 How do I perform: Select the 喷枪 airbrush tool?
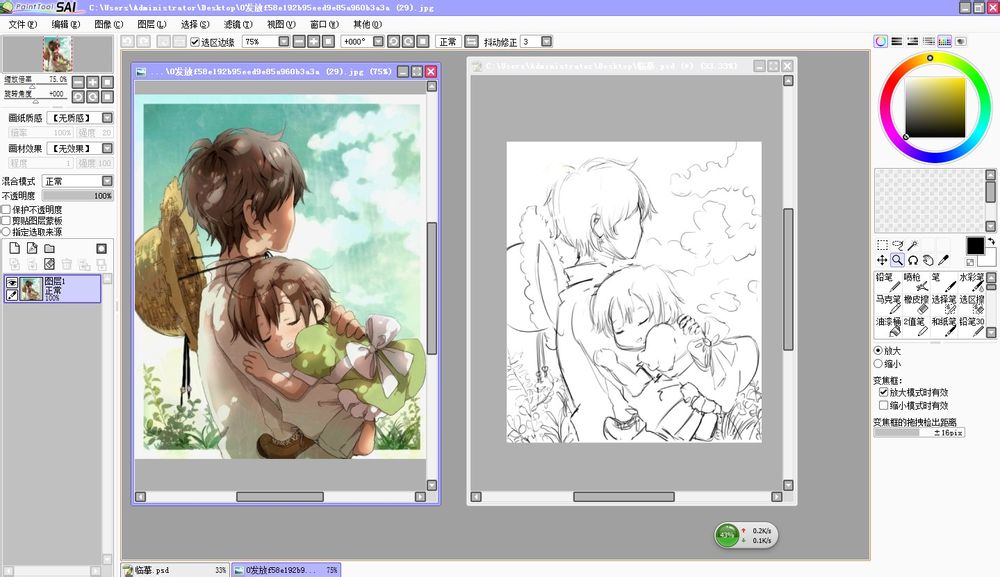916,282
